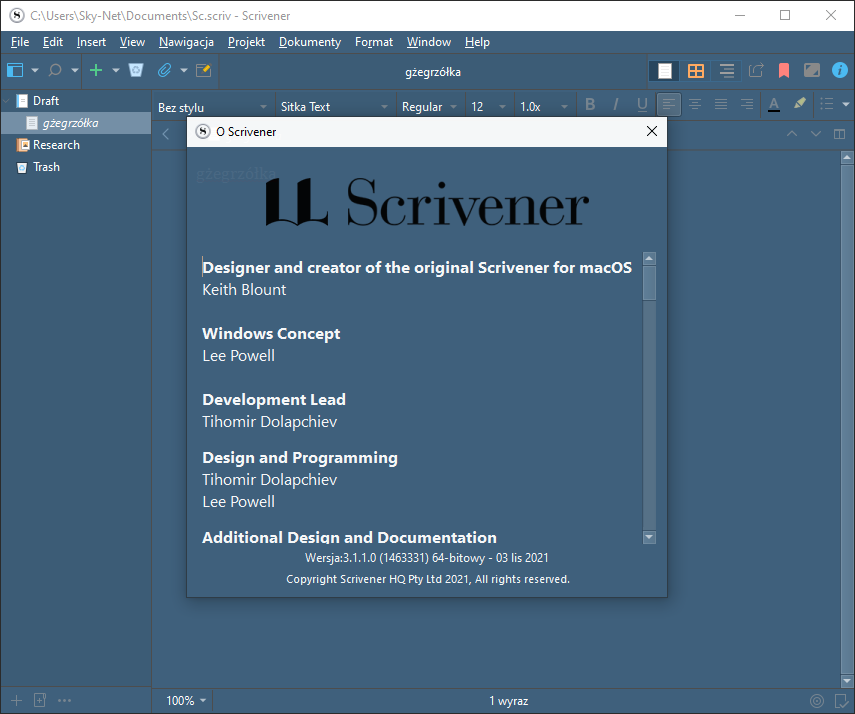Select align center
The image size is (855, 714).
695,104
